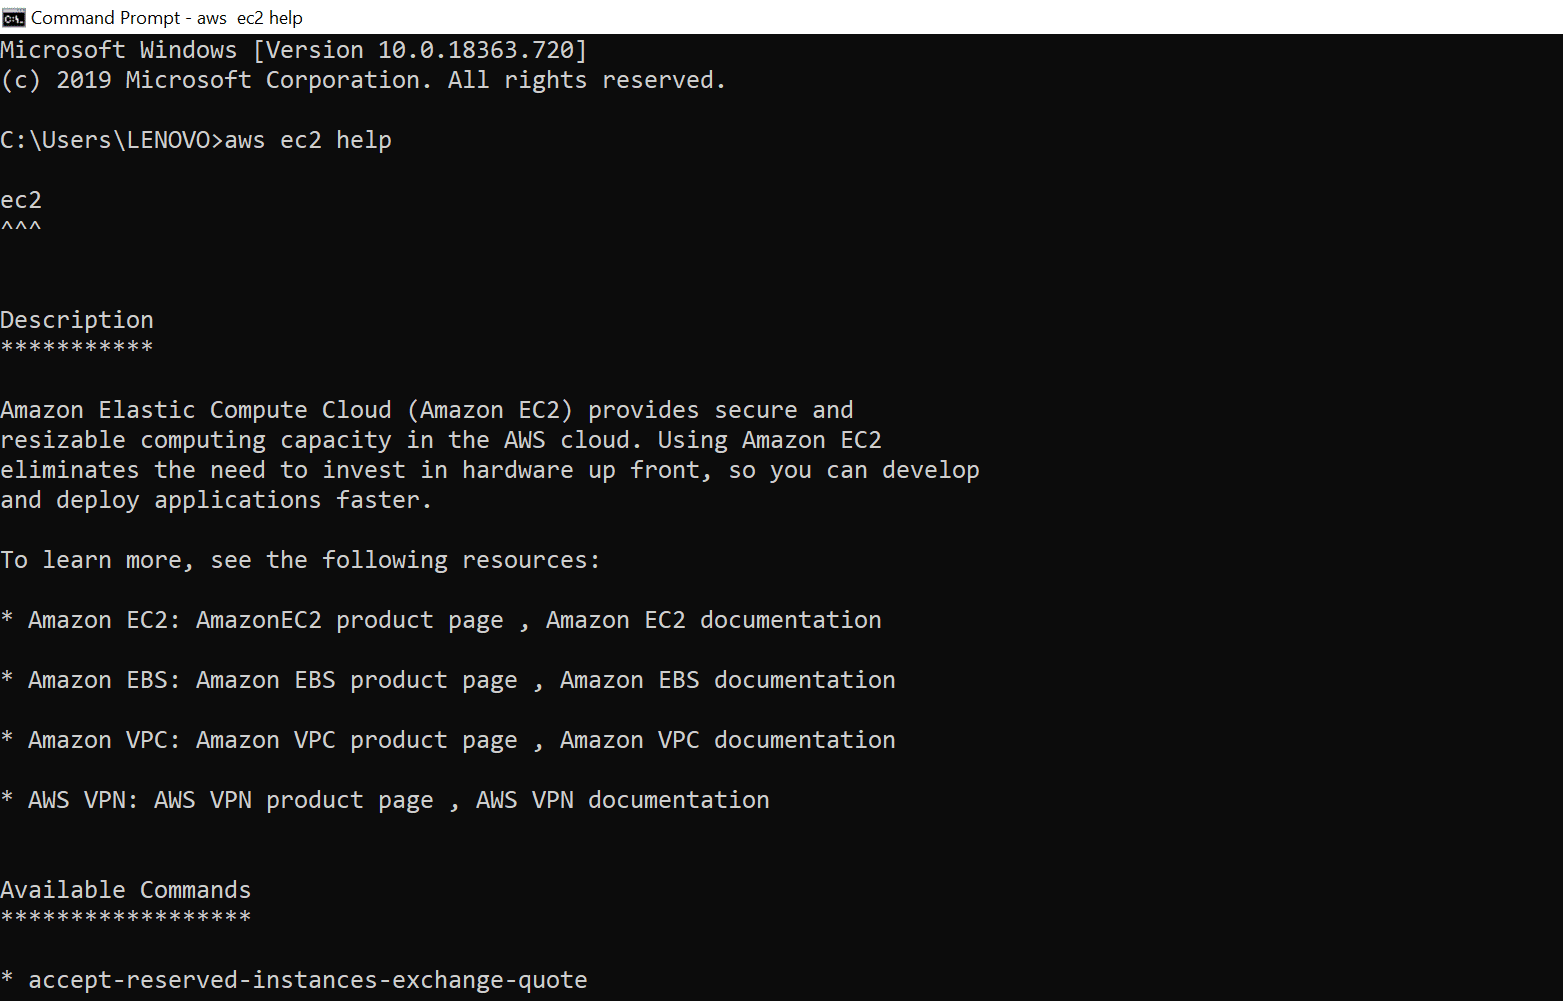Click the typed command "aws ec2 help"

coord(308,140)
